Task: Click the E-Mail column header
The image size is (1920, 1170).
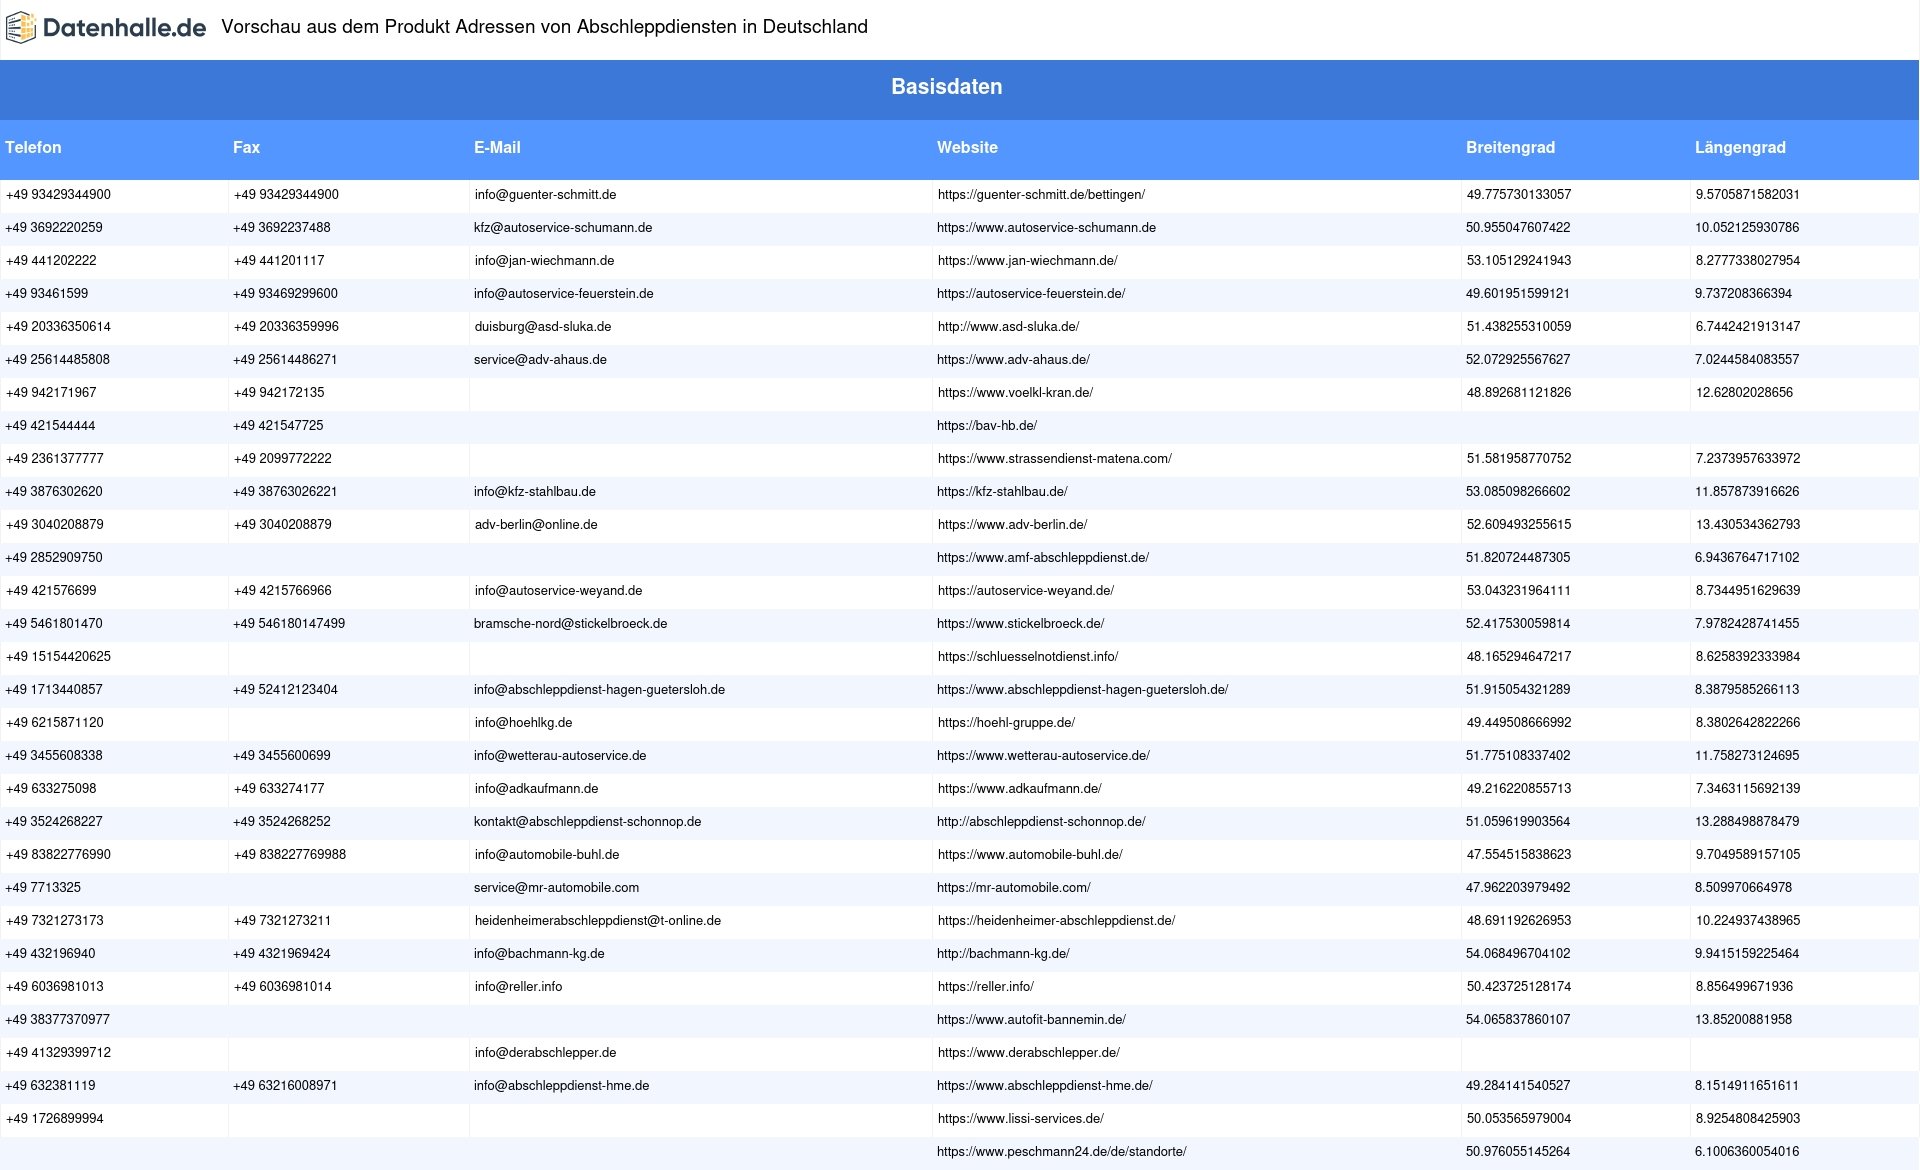Action: point(497,147)
